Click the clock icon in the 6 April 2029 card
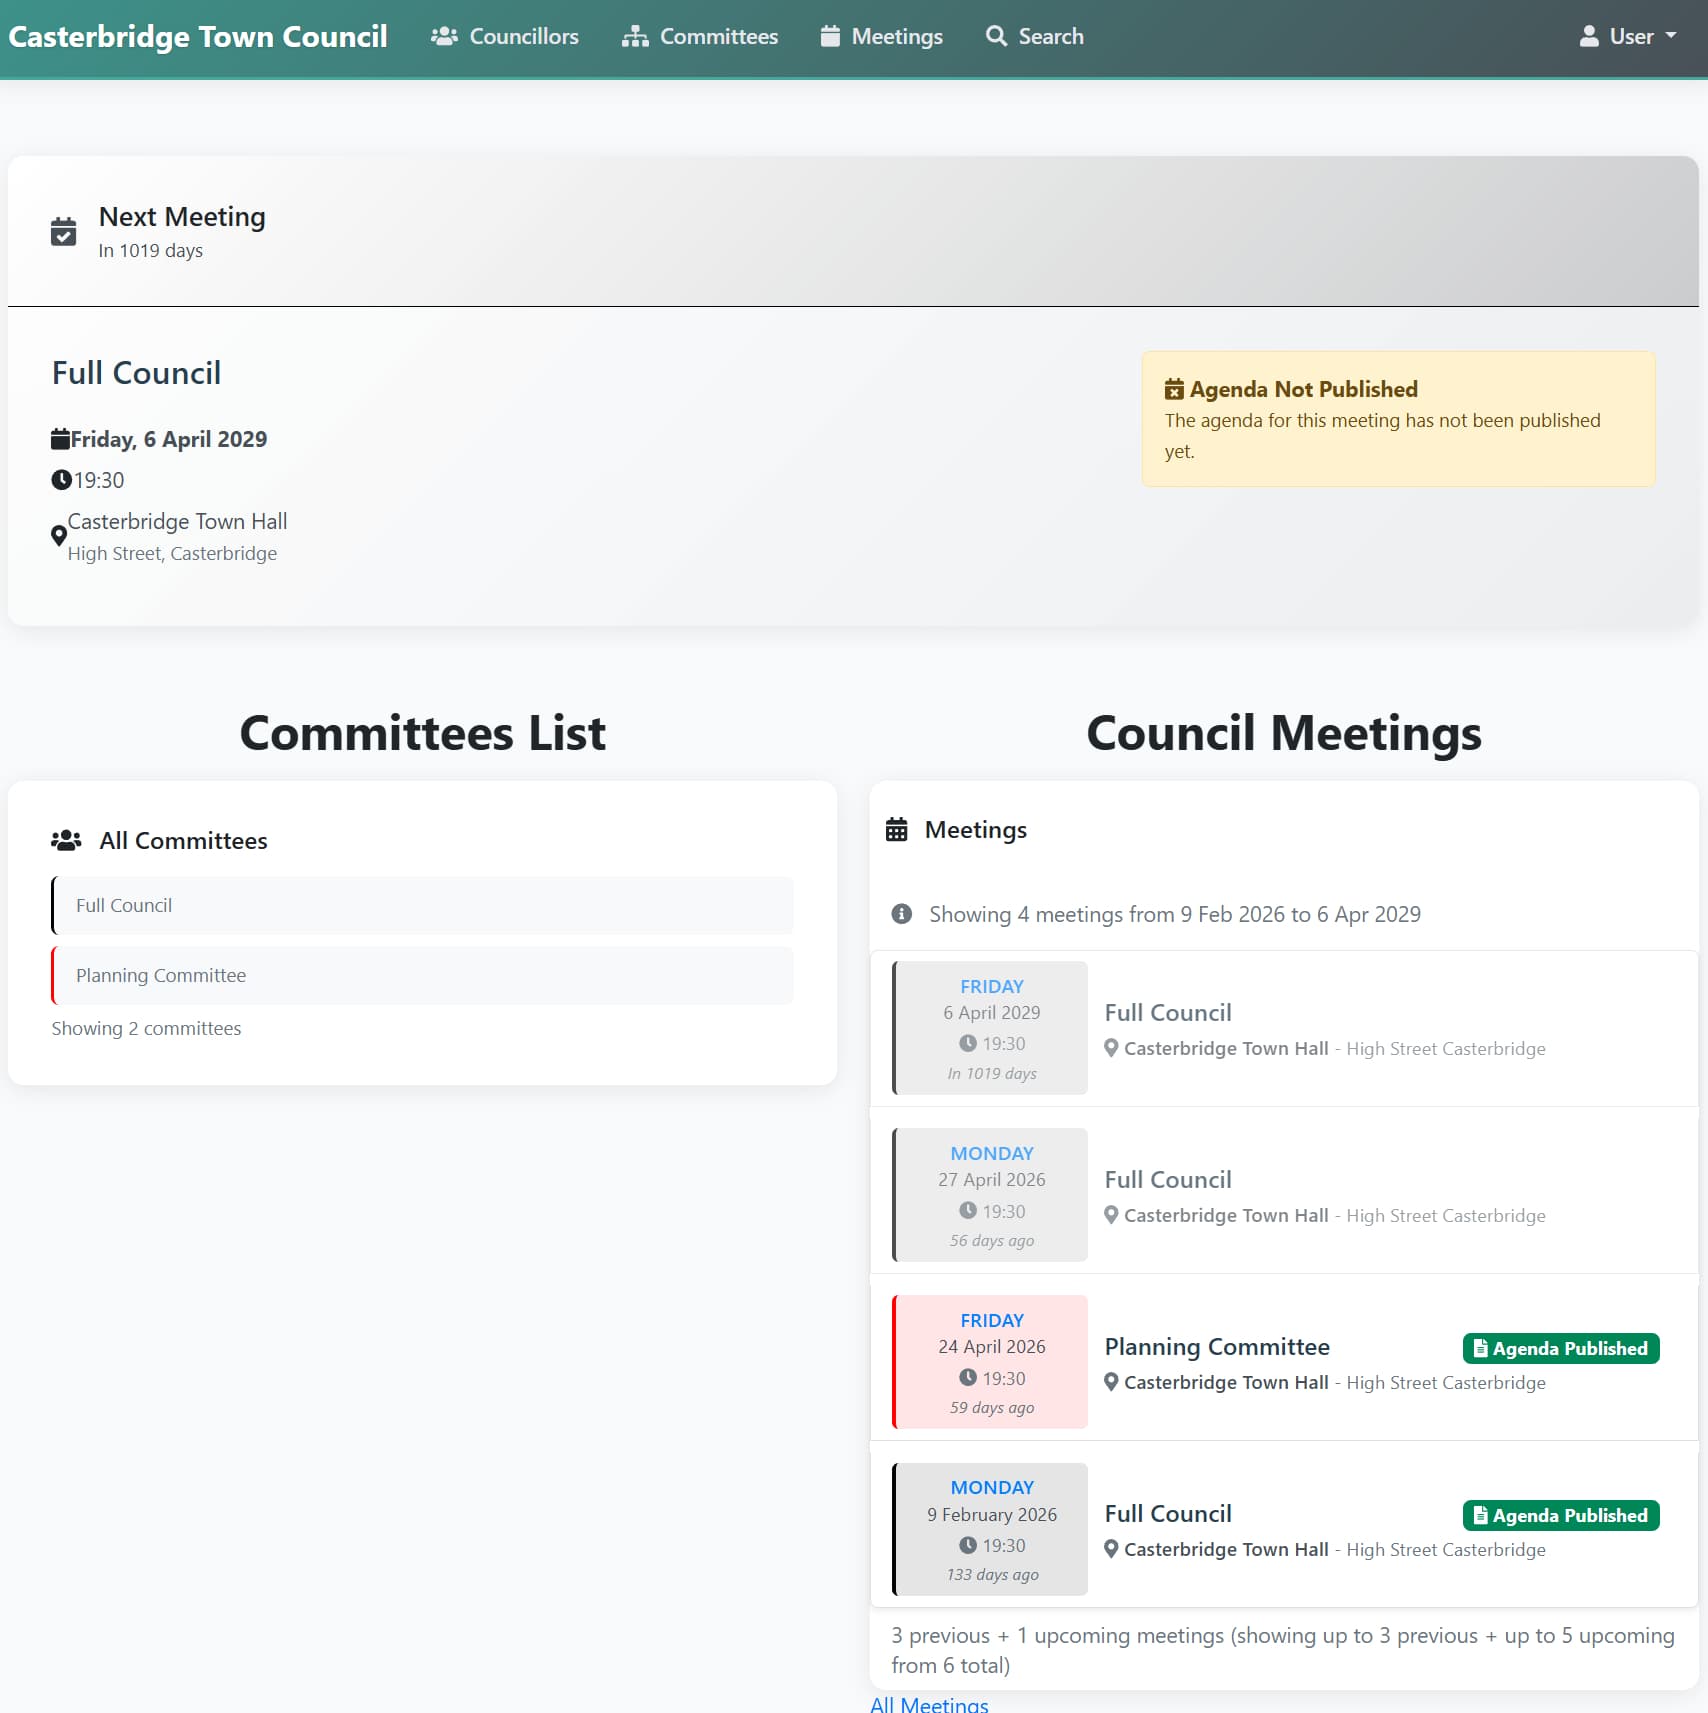This screenshot has width=1708, height=1713. tap(968, 1044)
